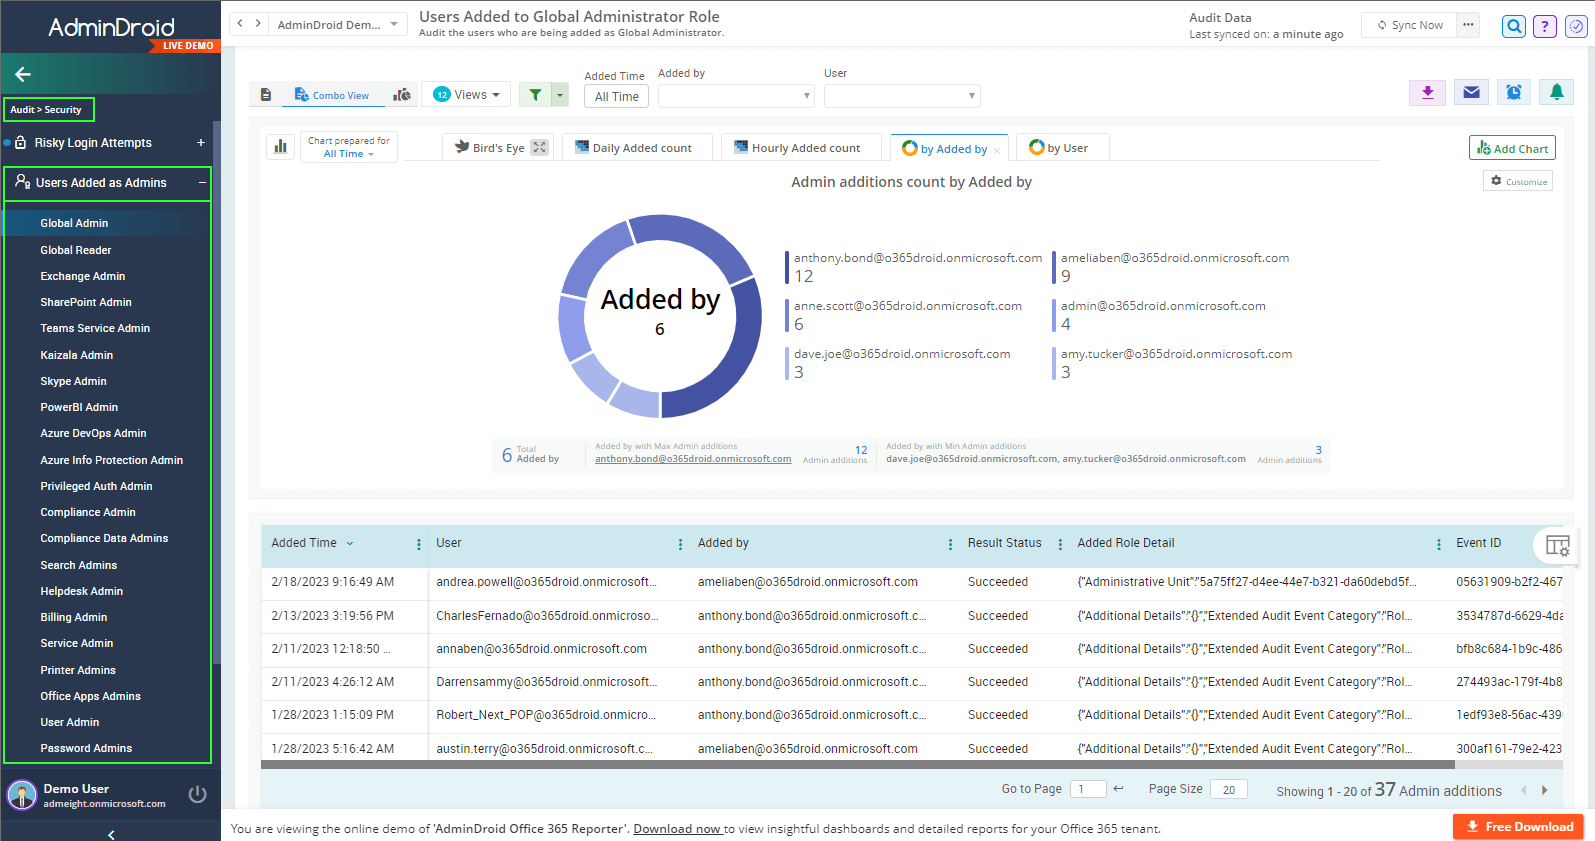Click the Page Size input field
The image size is (1595, 841).
[1228, 789]
